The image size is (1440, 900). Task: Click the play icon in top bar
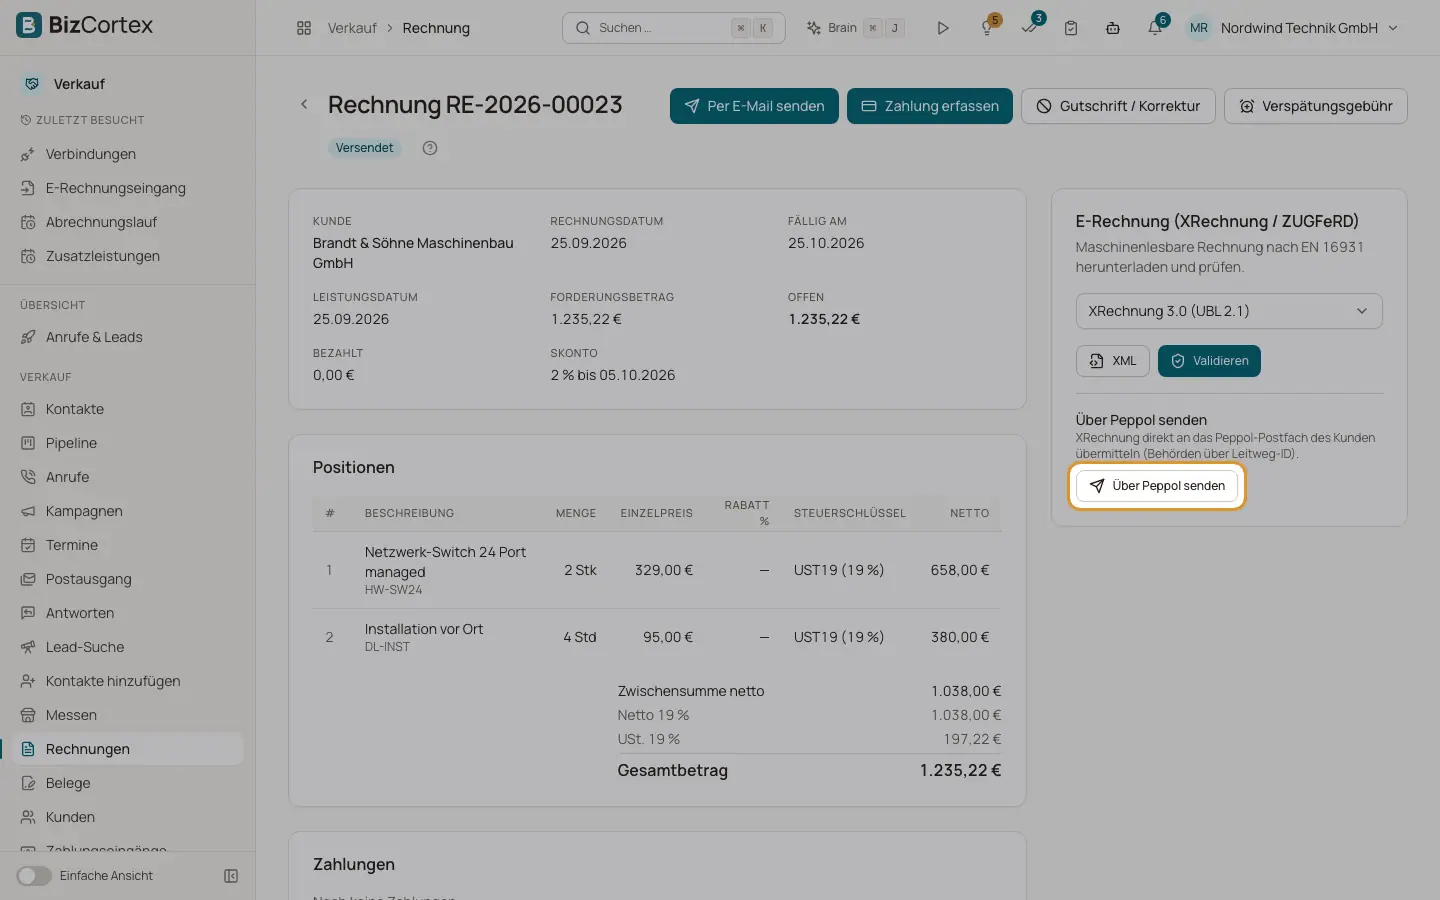[x=942, y=28]
